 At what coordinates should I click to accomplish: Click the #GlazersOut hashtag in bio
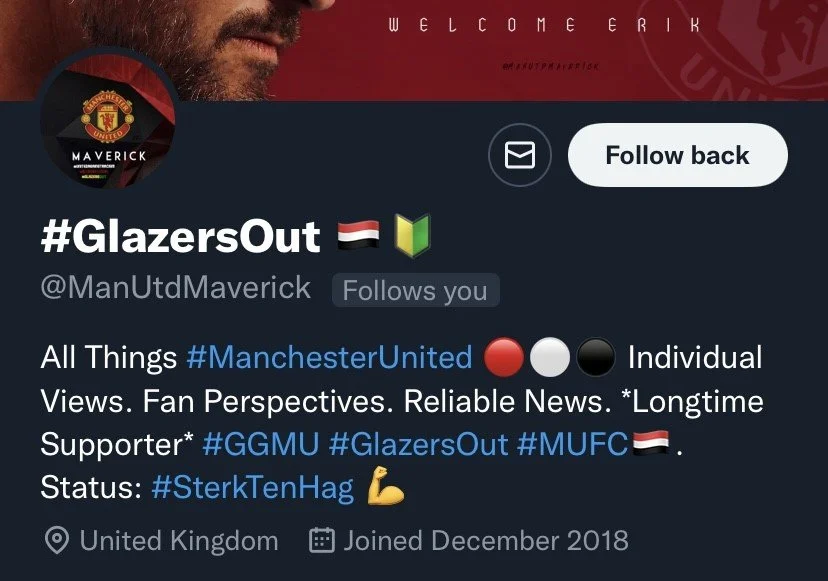point(418,444)
